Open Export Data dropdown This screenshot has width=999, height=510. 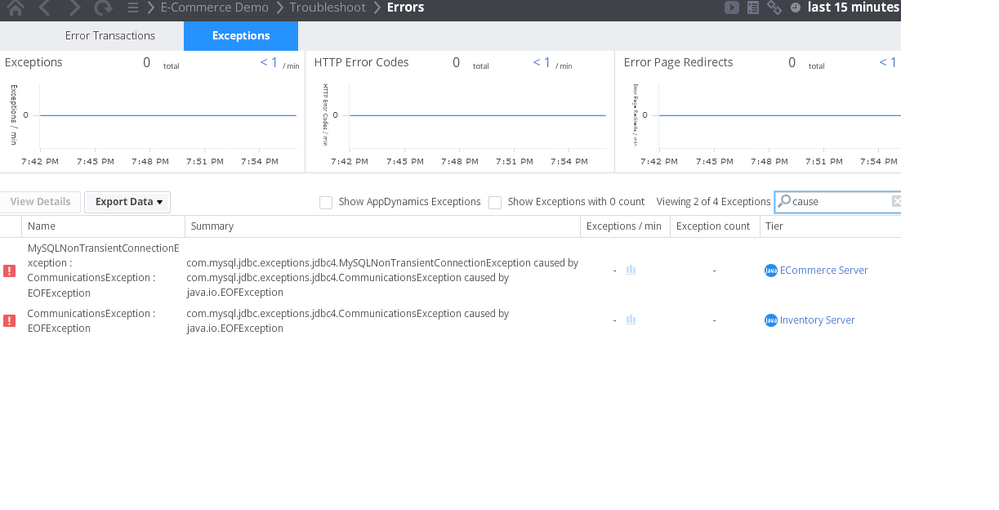[x=127, y=201]
